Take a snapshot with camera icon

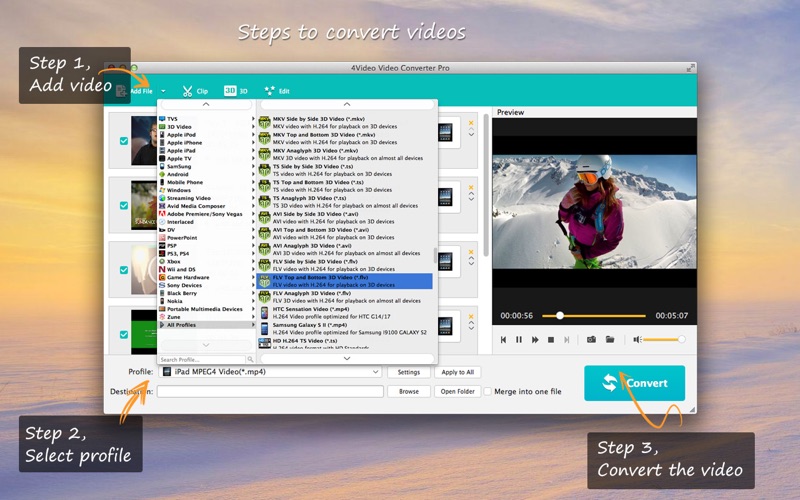click(591, 339)
